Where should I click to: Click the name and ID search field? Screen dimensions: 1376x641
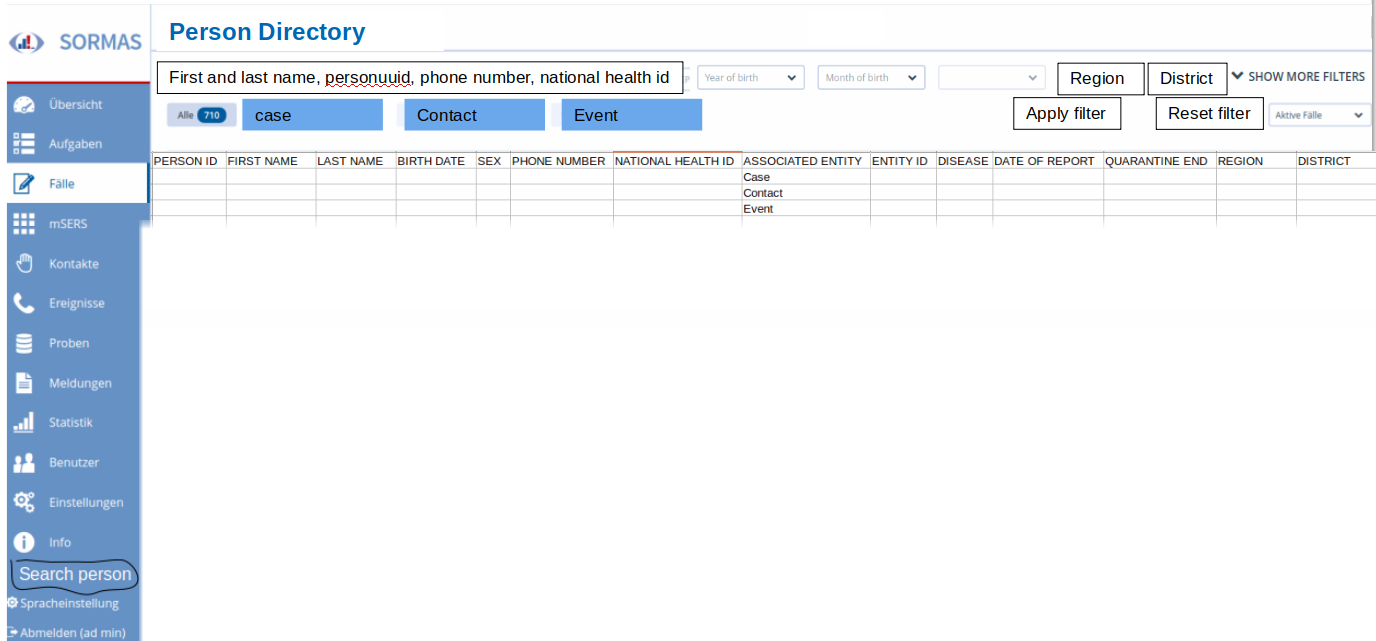coord(419,77)
